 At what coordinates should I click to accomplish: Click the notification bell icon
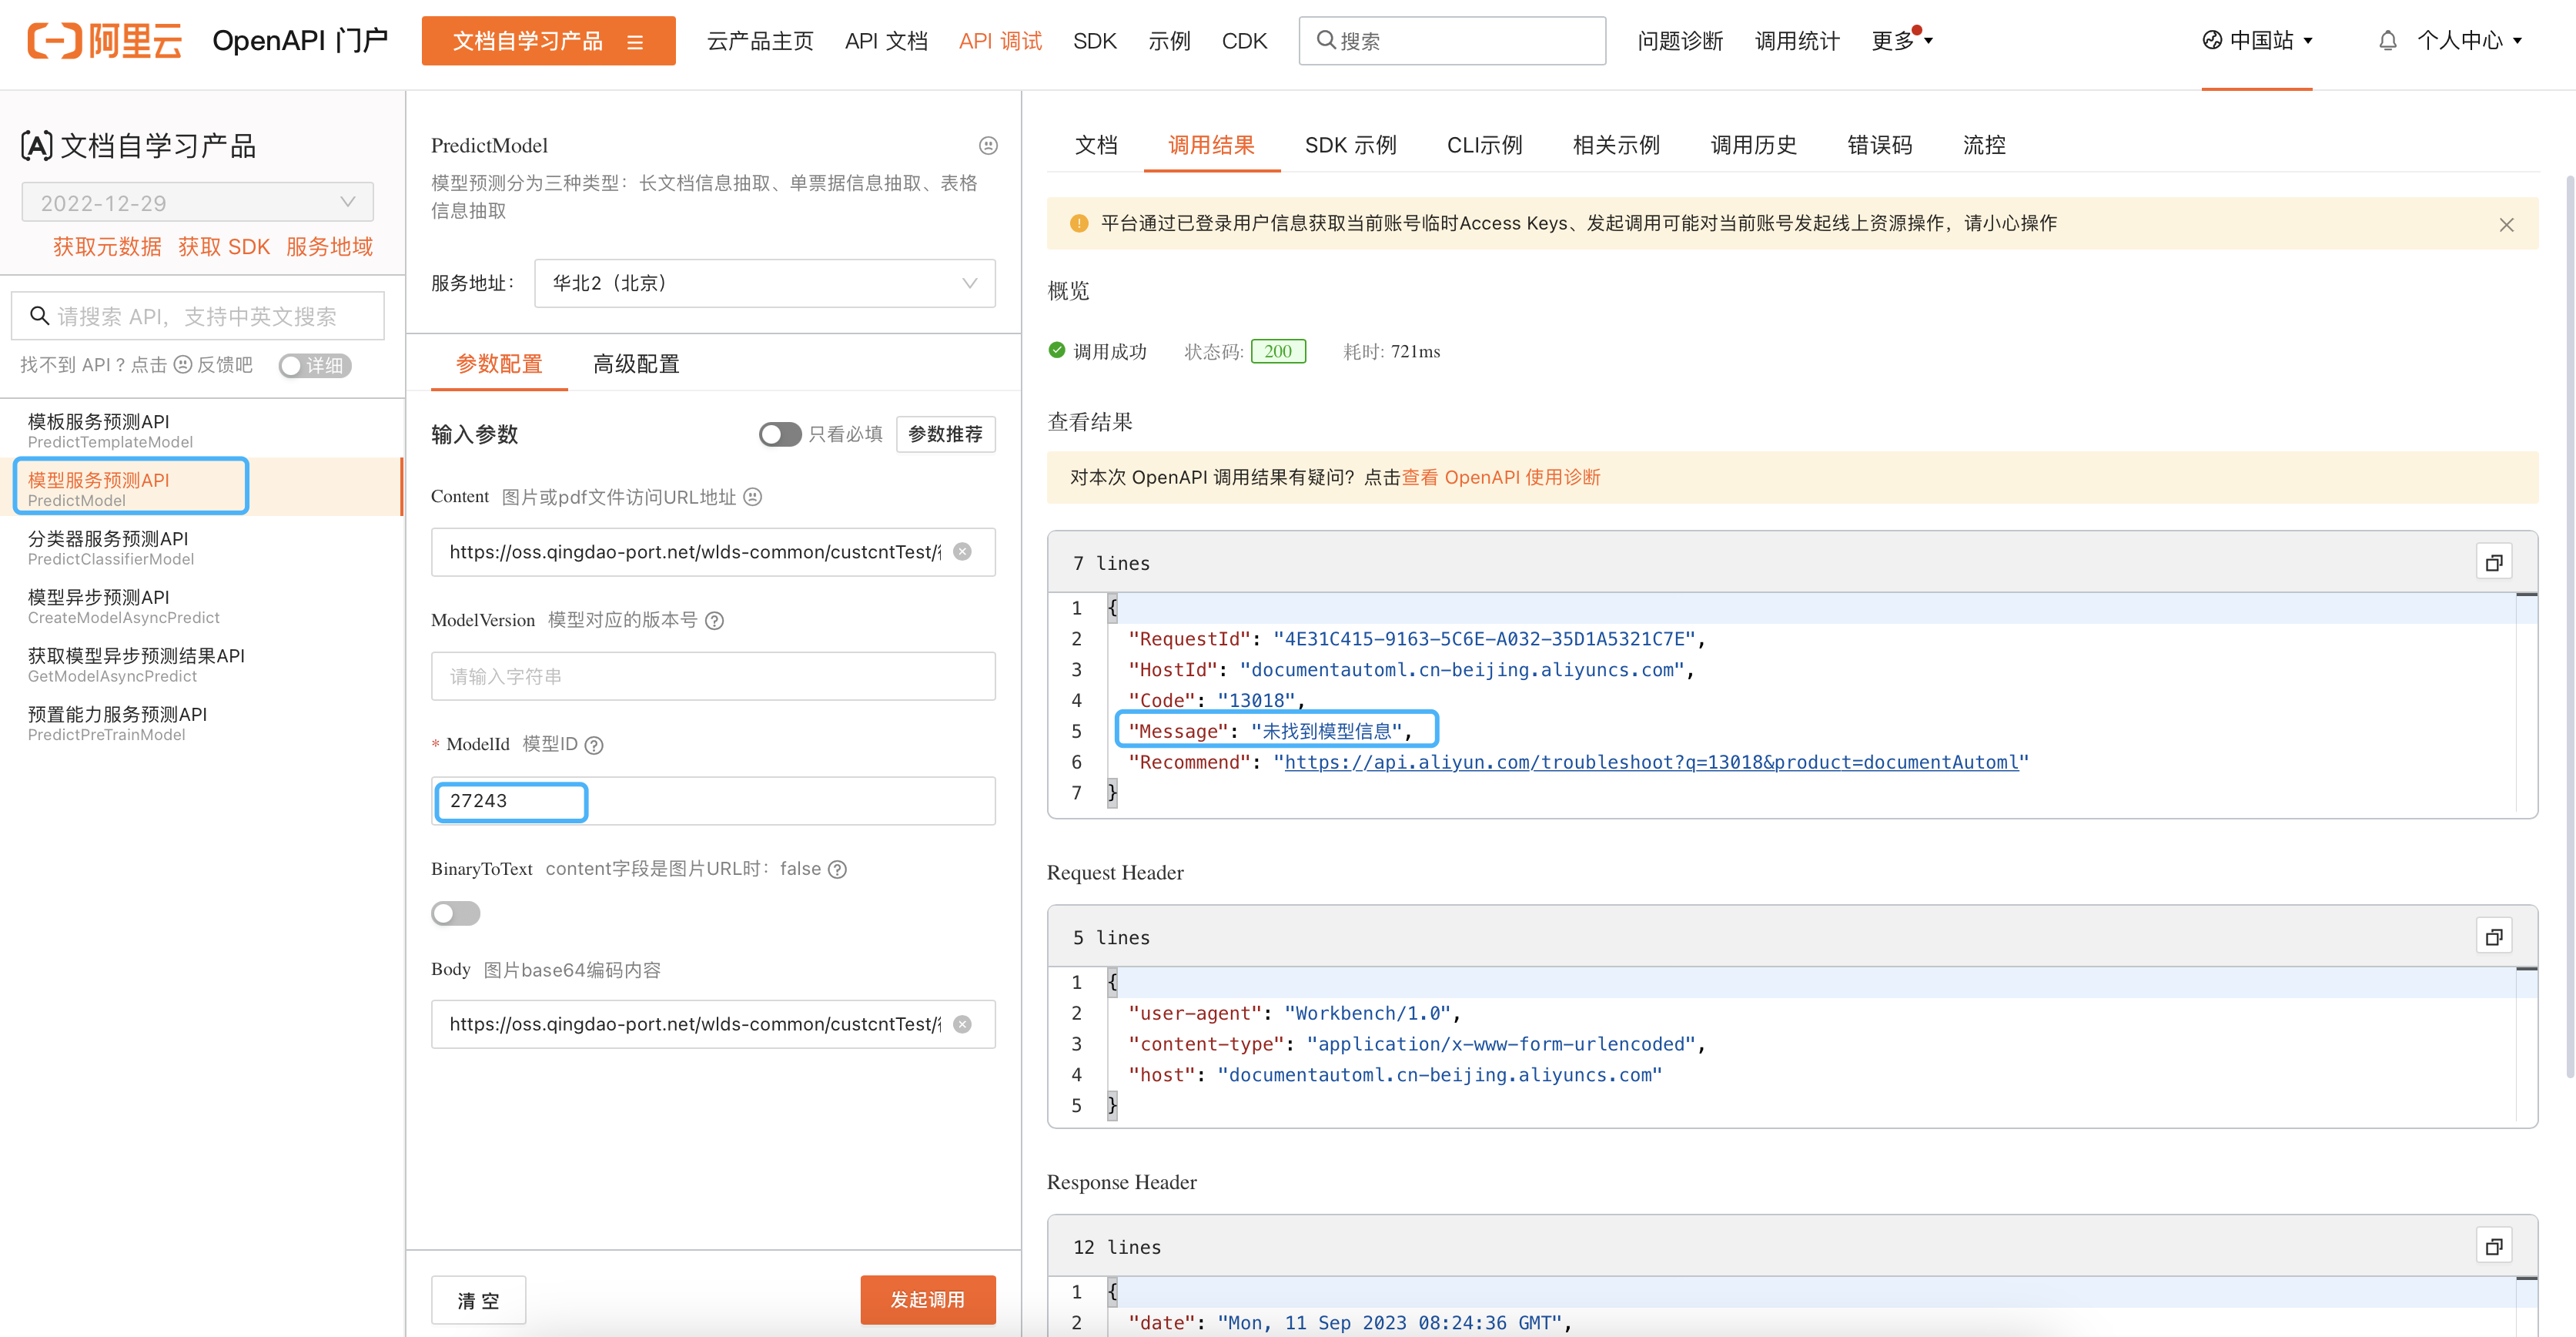[2387, 41]
